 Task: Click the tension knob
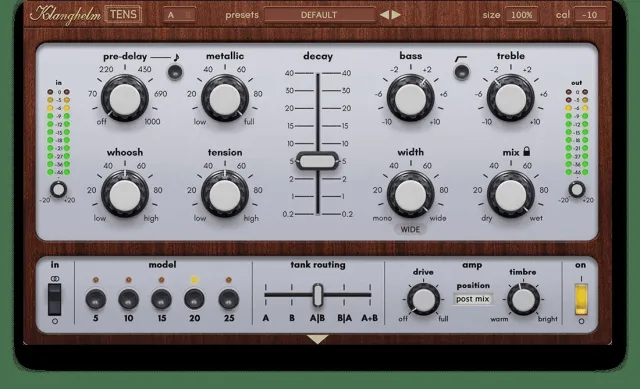click(x=225, y=194)
